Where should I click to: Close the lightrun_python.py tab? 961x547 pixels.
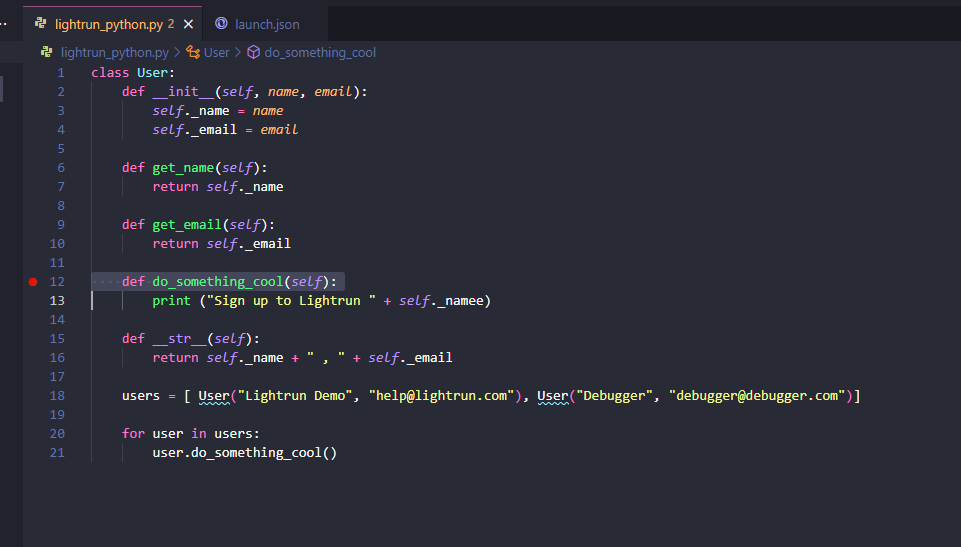click(x=188, y=24)
